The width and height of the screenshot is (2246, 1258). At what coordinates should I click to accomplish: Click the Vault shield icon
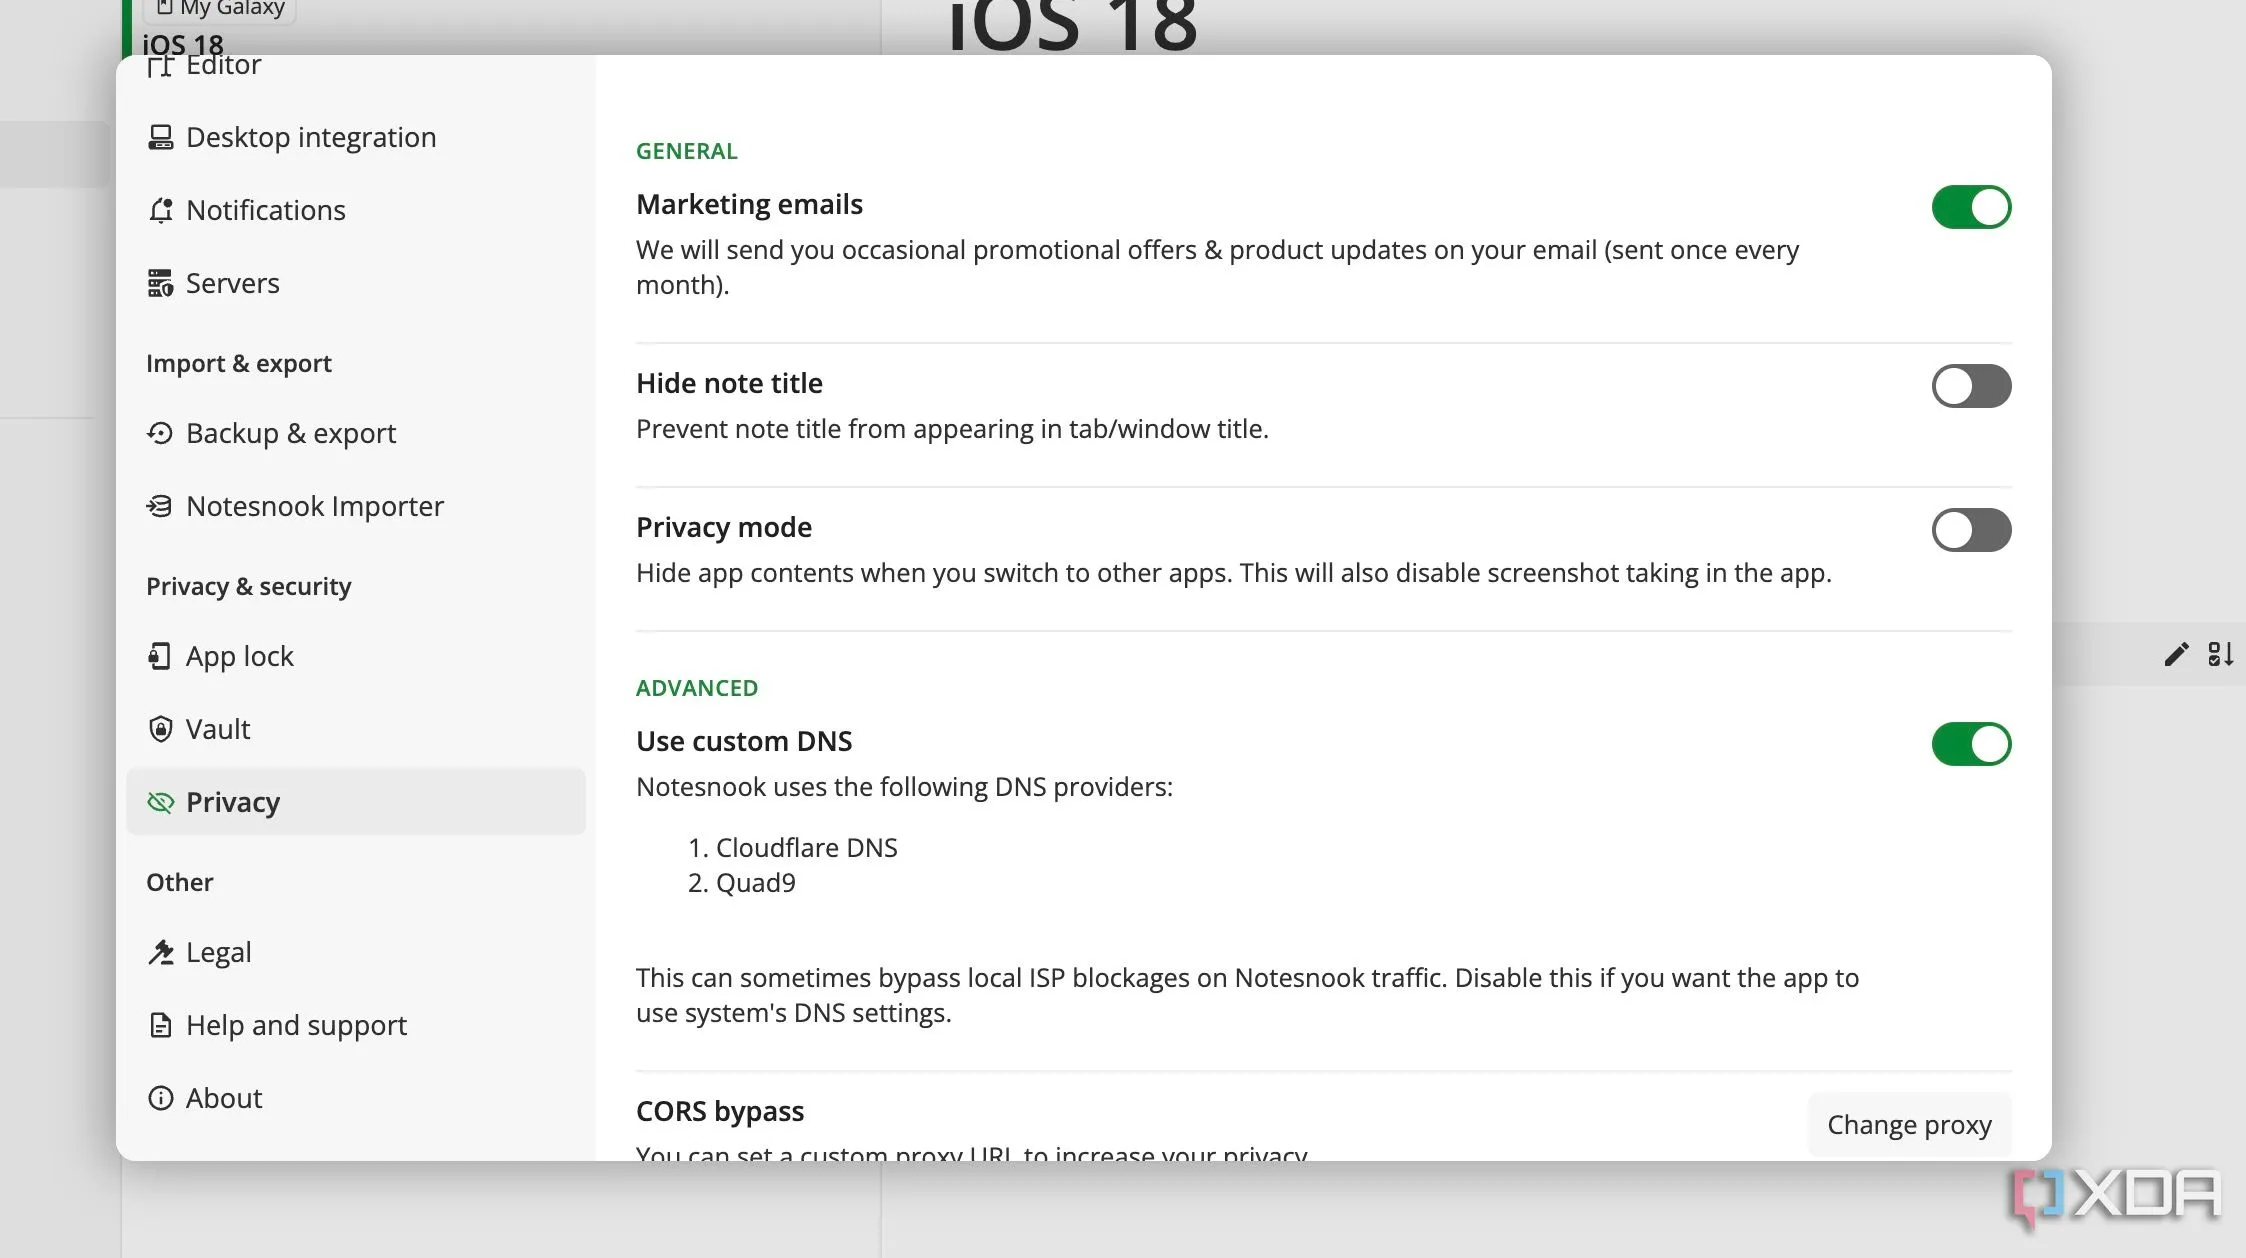(160, 729)
